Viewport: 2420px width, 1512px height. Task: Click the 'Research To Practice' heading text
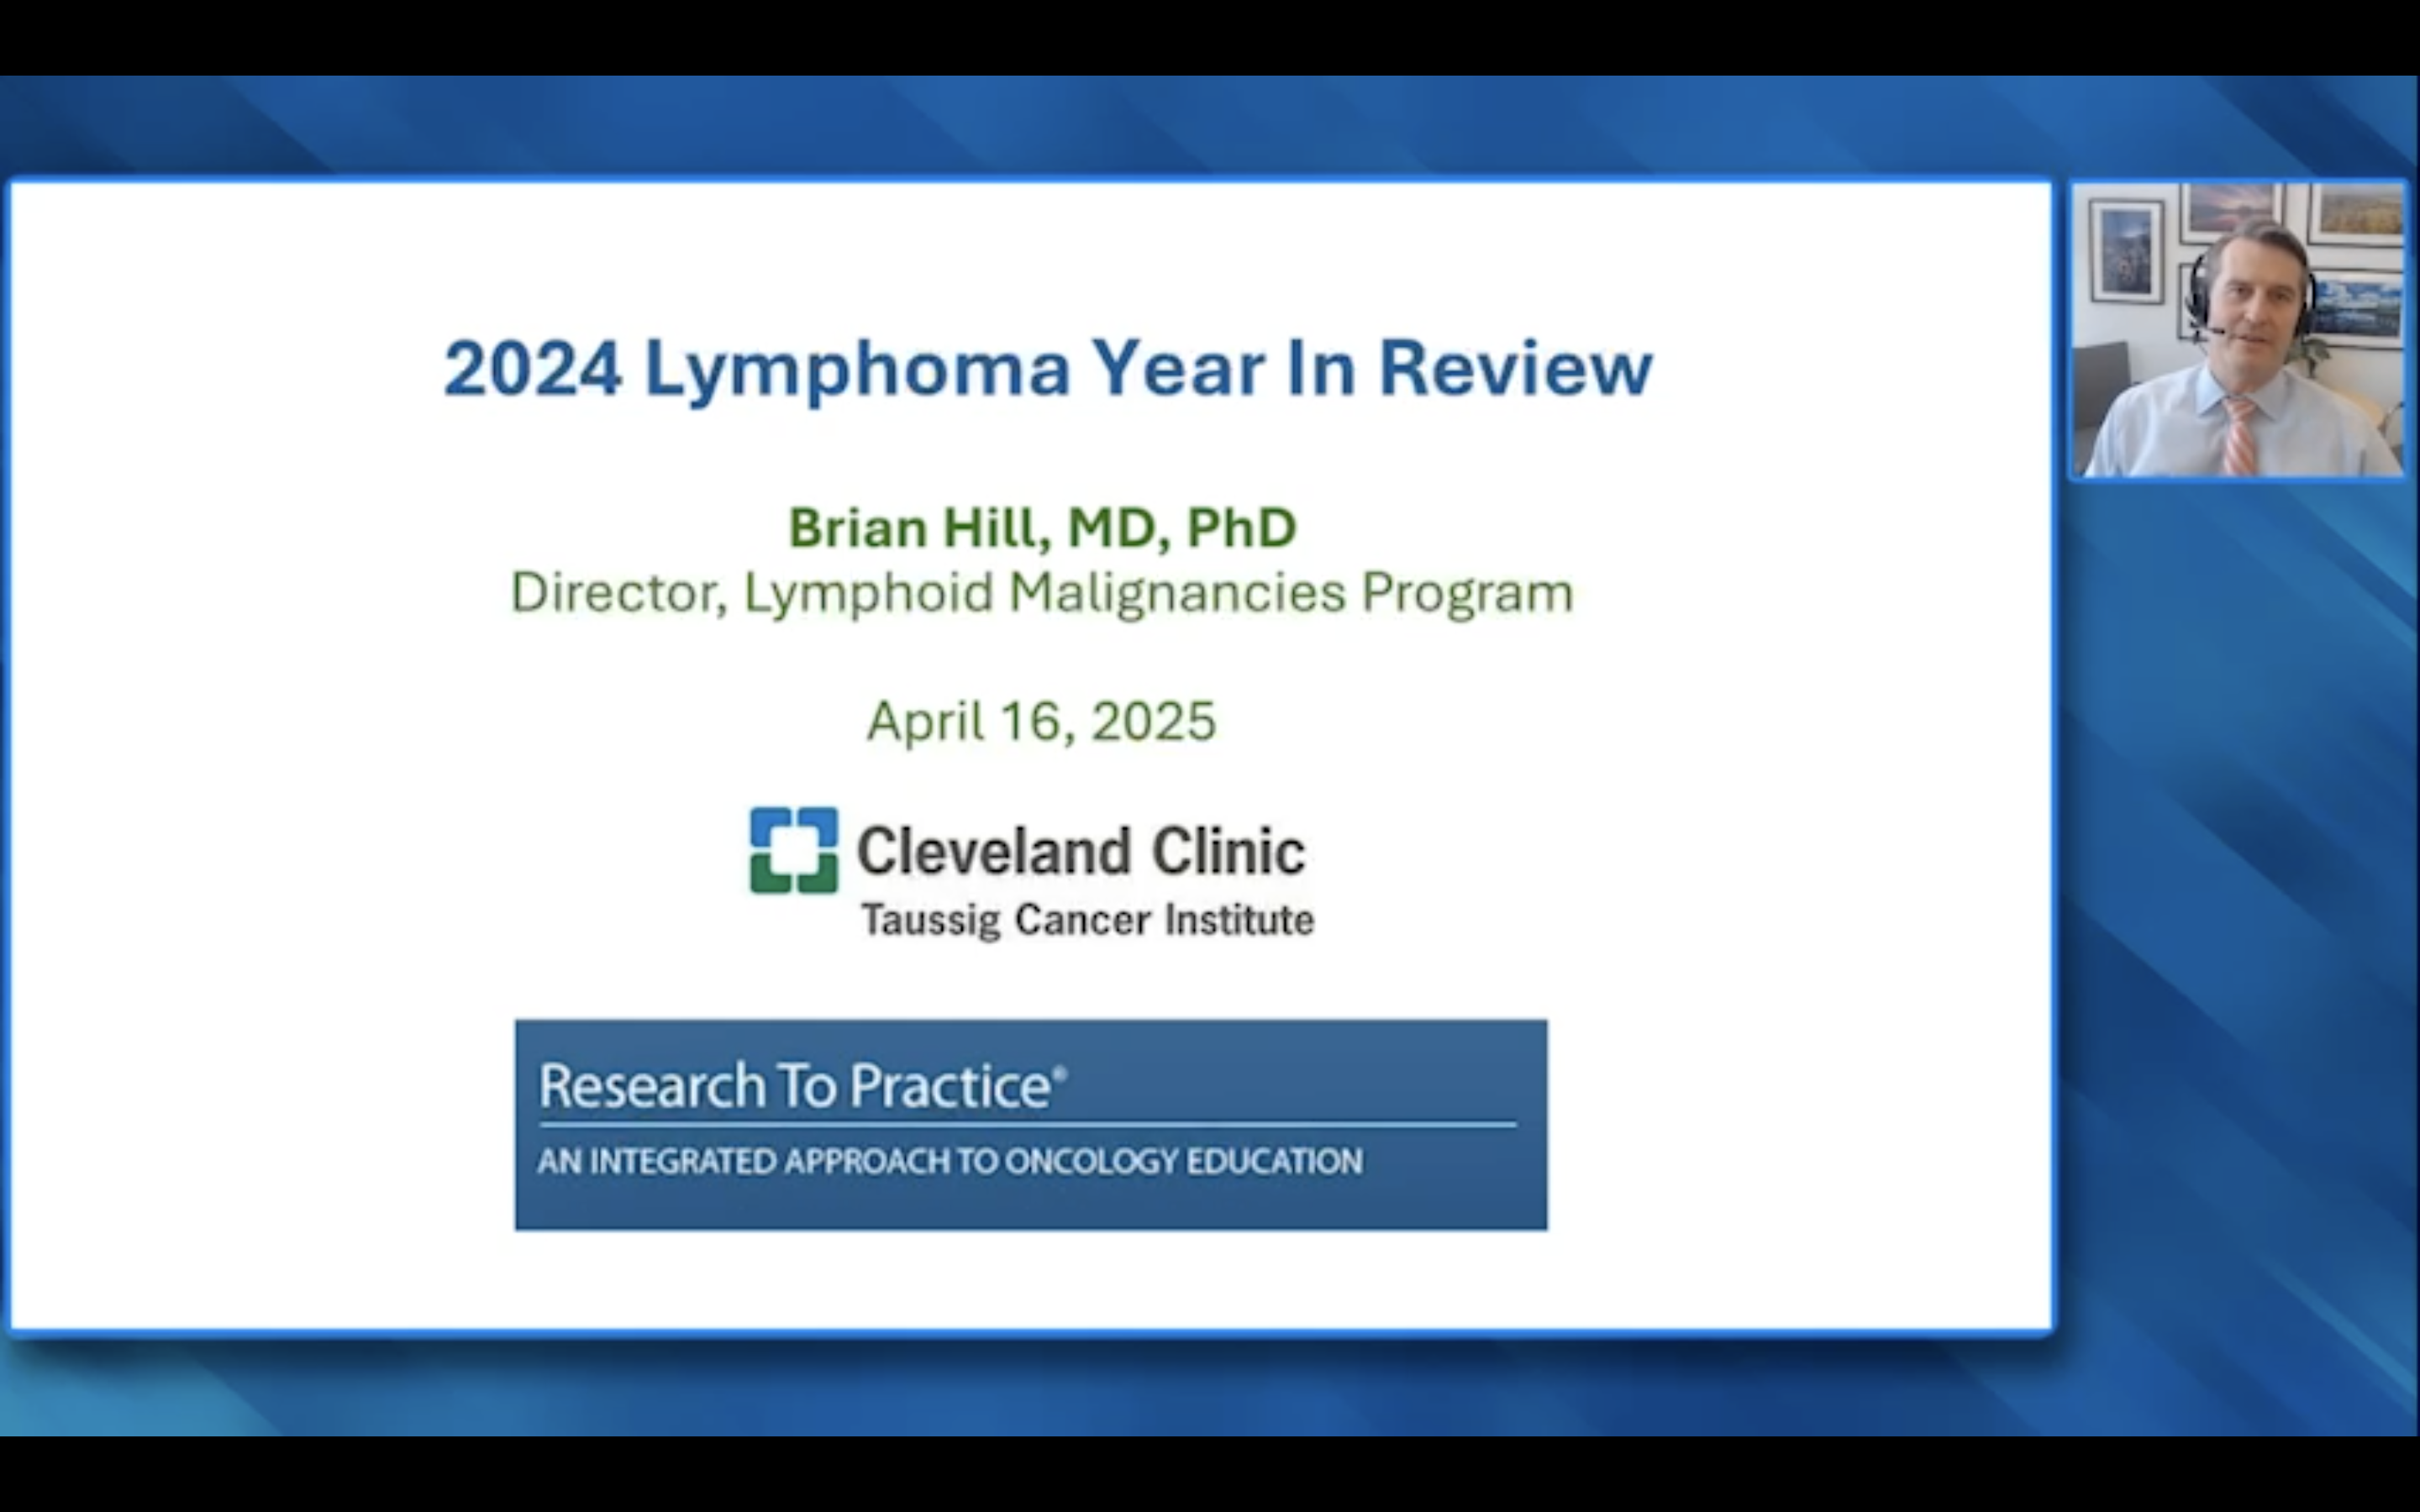tap(803, 1086)
